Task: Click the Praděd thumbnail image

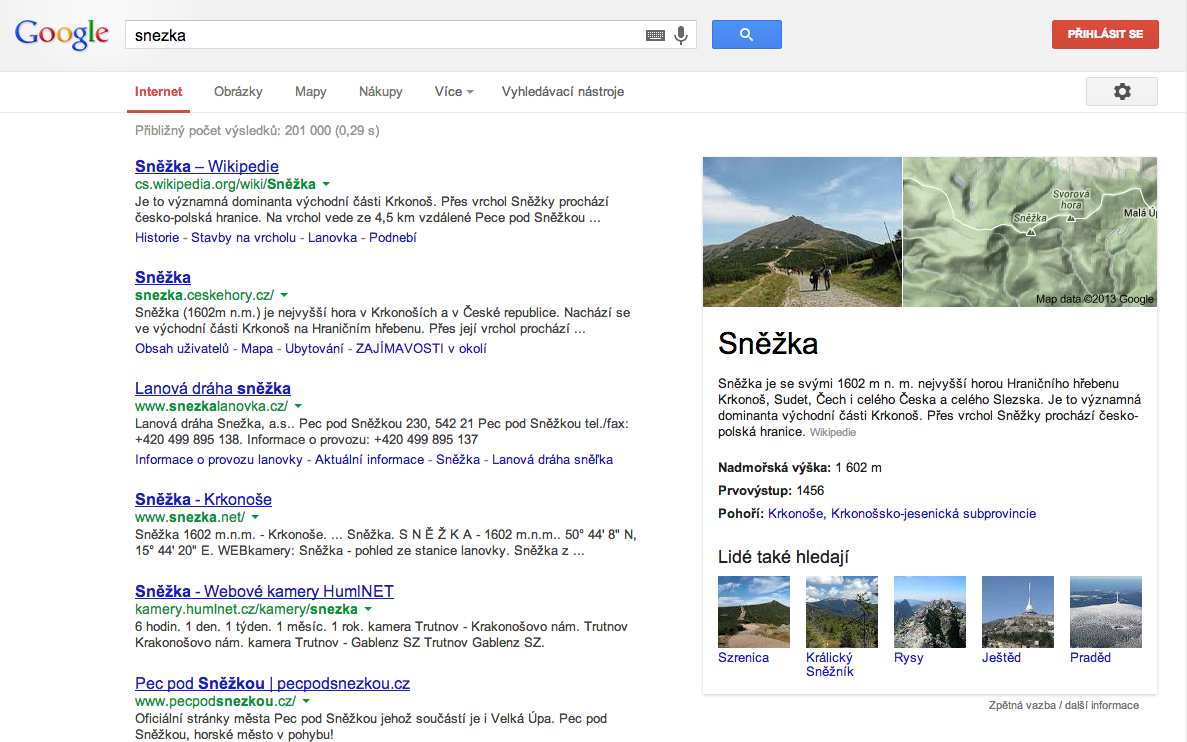Action: click(x=1105, y=612)
